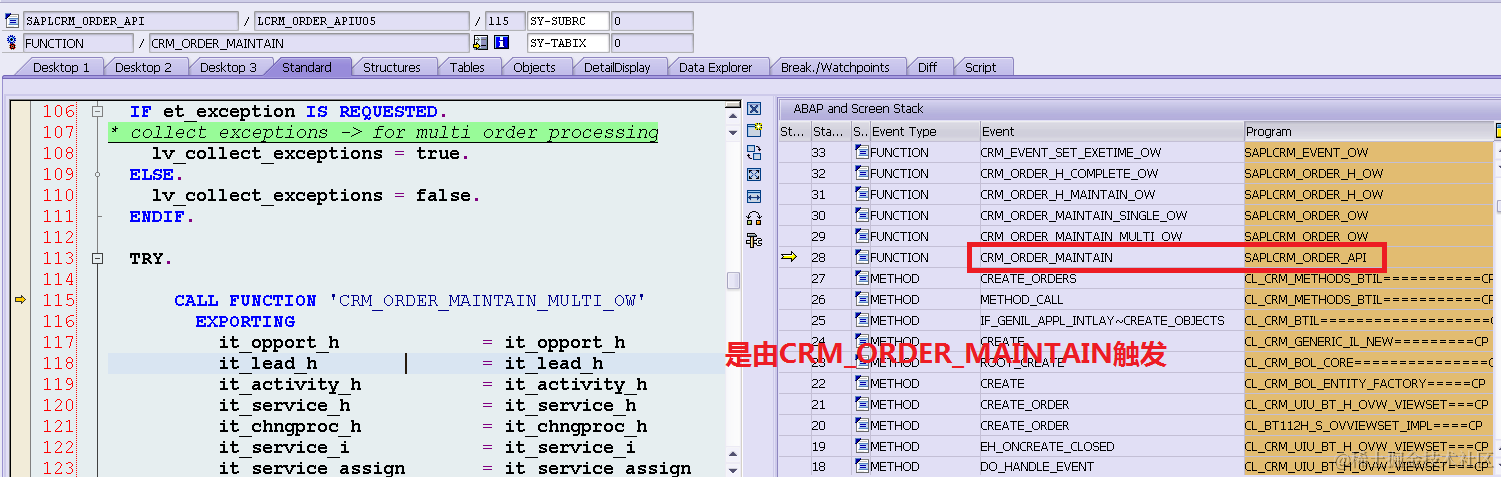Screen dimensions: 1501x477
Task: Open the Data Explorer tab
Action: (x=715, y=67)
